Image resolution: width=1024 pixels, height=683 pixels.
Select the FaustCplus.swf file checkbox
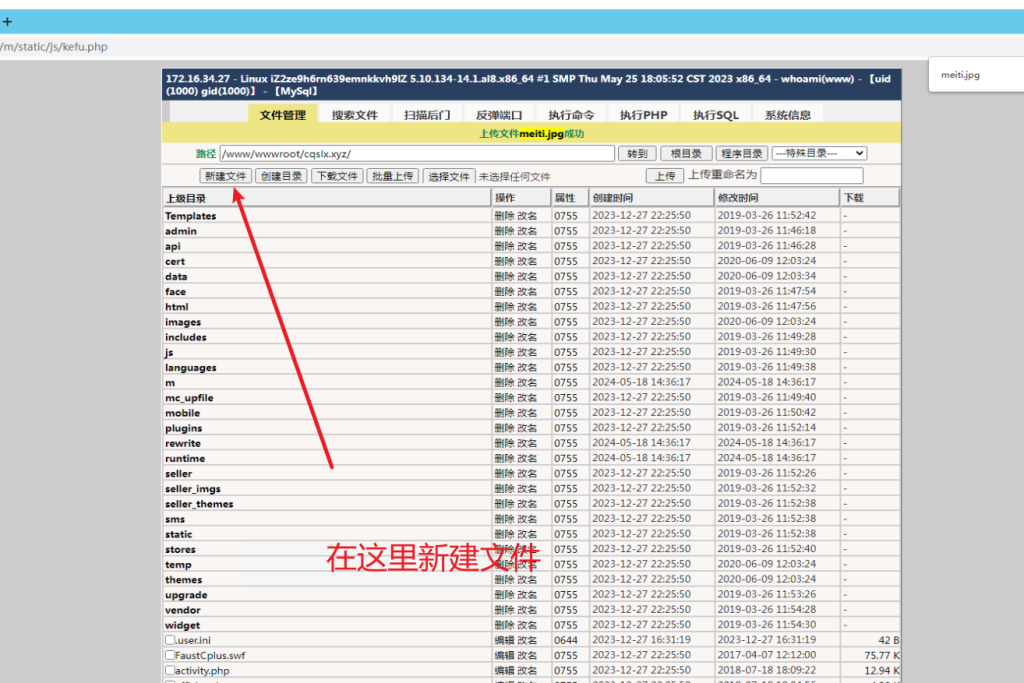(x=170, y=655)
